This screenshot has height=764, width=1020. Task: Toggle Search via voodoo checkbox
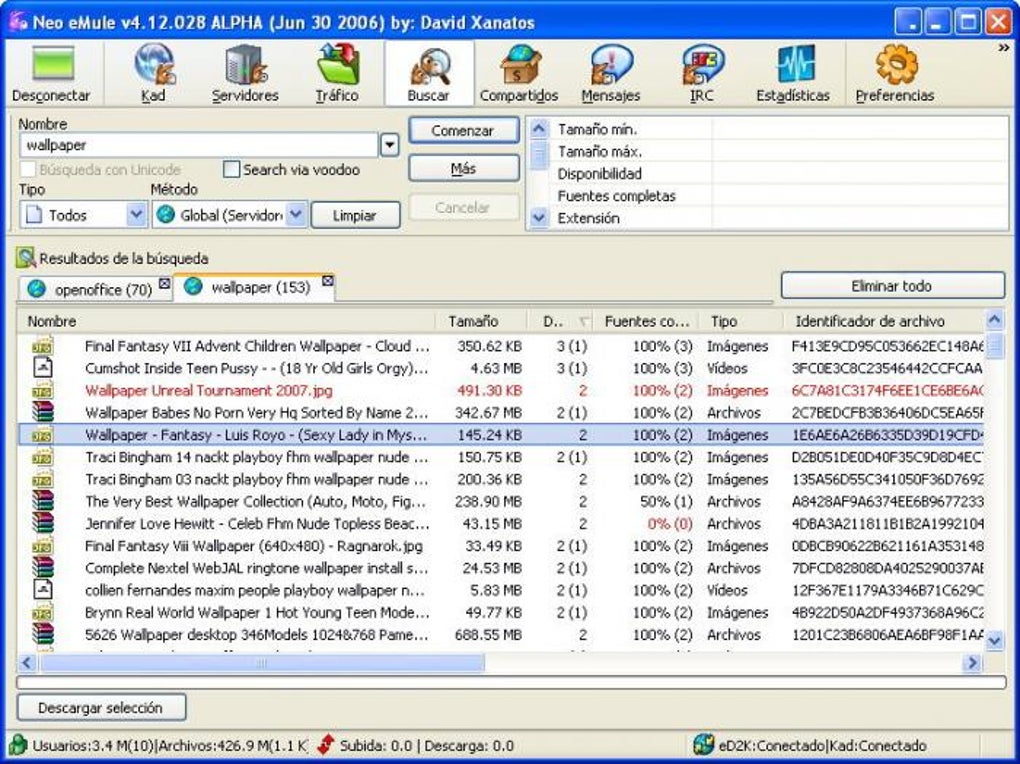231,170
